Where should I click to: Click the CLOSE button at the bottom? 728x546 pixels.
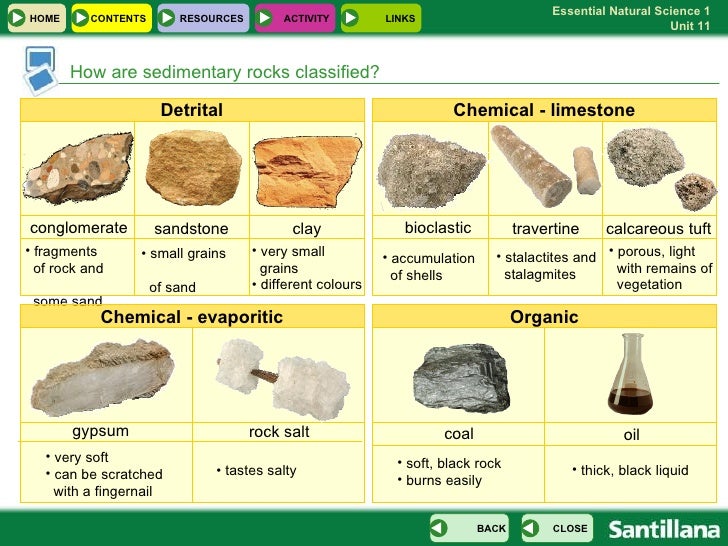click(x=557, y=528)
